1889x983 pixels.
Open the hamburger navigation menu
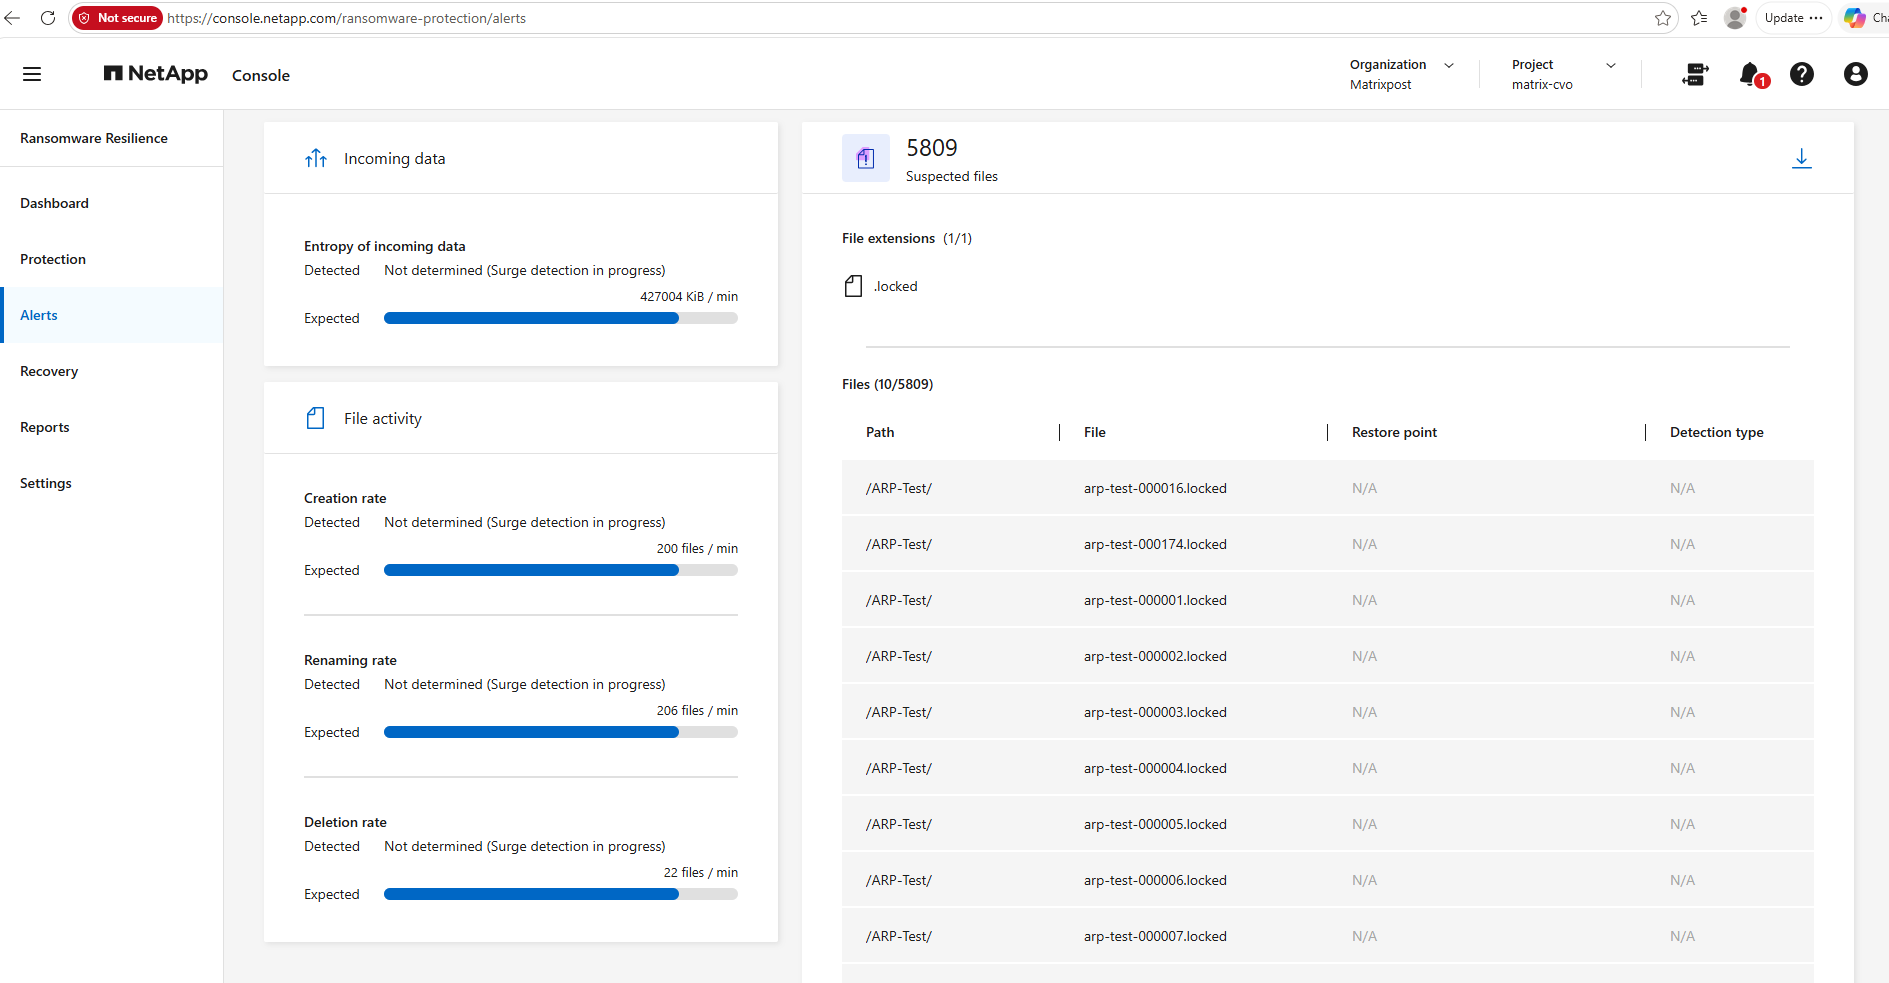click(x=32, y=74)
